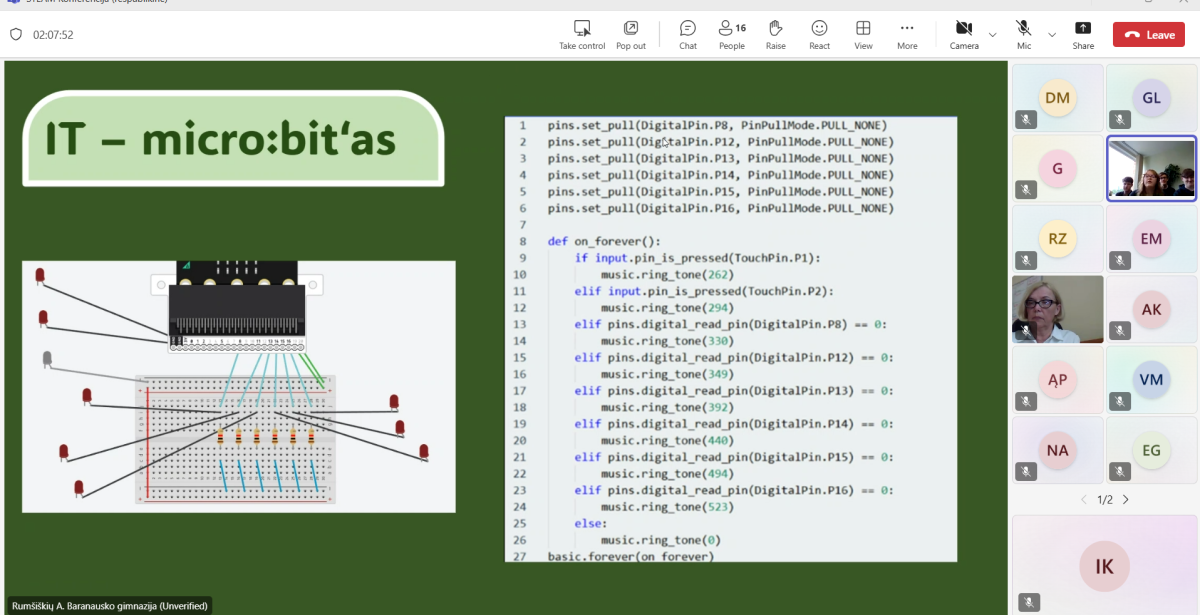The width and height of the screenshot is (1200, 615).
Task: Click muted mic icon on RZ tile
Action: 1025,260
